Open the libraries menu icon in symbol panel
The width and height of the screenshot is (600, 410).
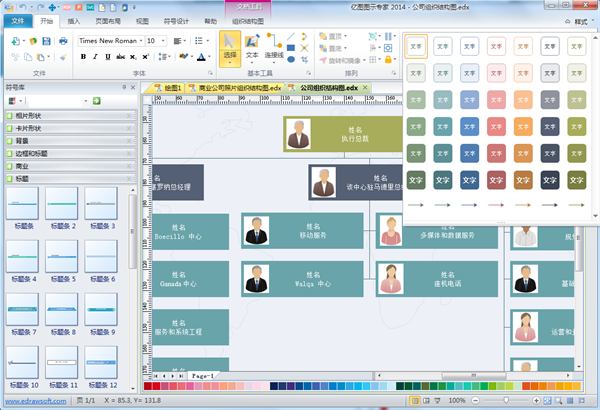pos(12,101)
